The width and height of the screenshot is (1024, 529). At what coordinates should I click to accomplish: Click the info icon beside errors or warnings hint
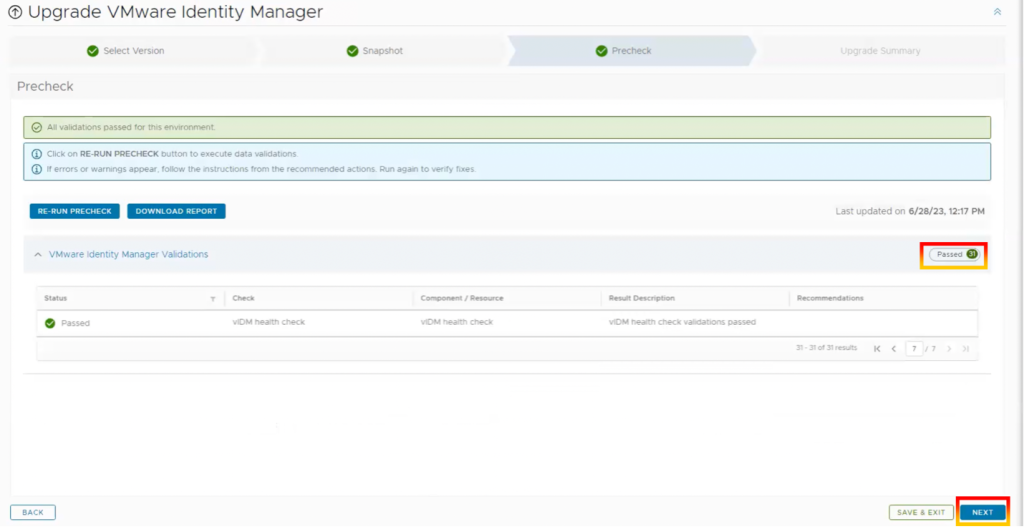pos(37,168)
